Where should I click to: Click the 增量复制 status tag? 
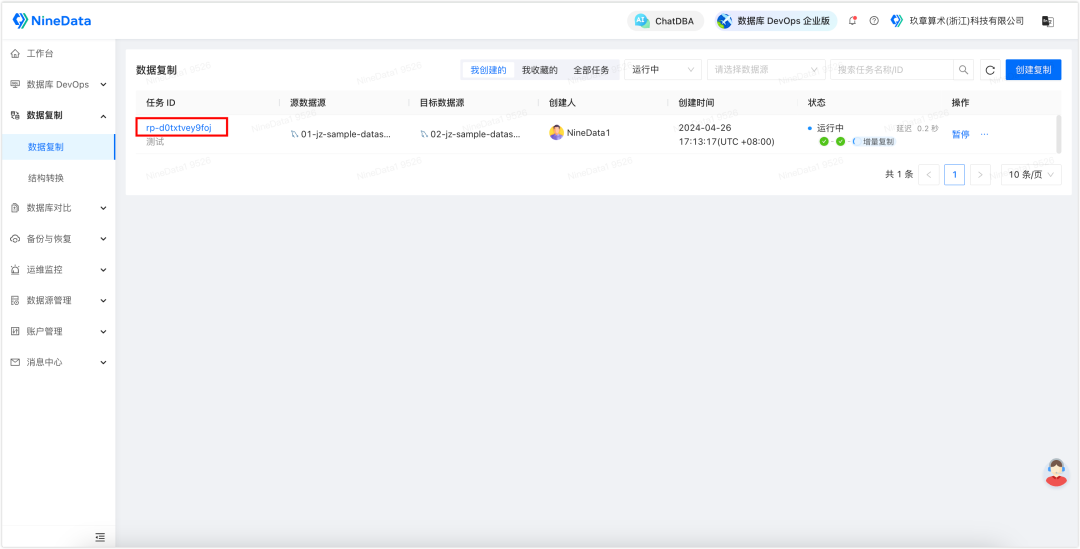coord(877,141)
